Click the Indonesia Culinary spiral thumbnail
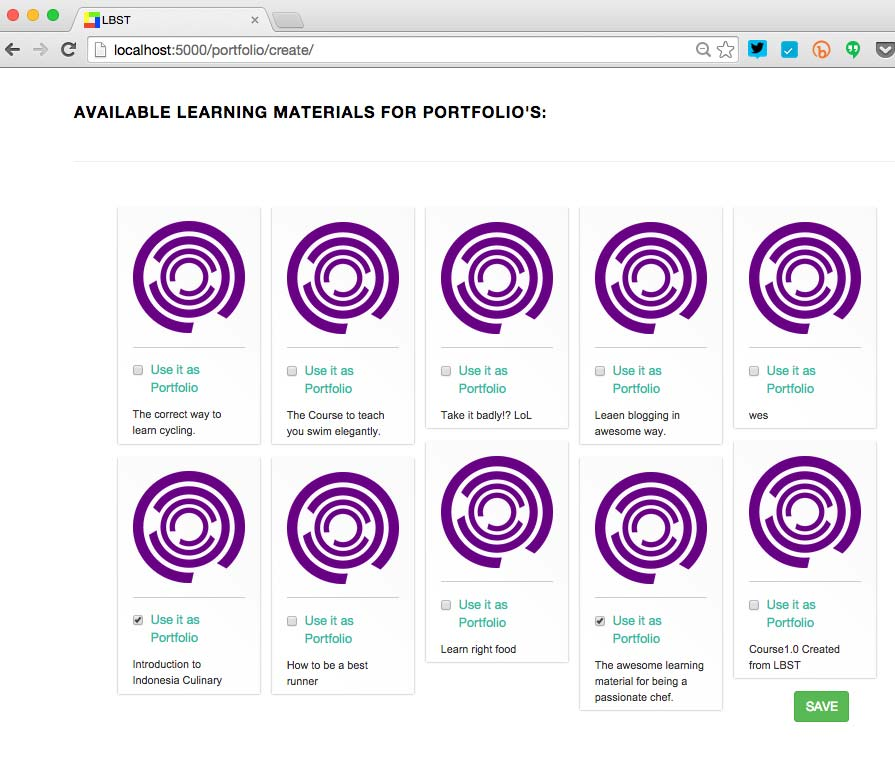 (x=189, y=527)
